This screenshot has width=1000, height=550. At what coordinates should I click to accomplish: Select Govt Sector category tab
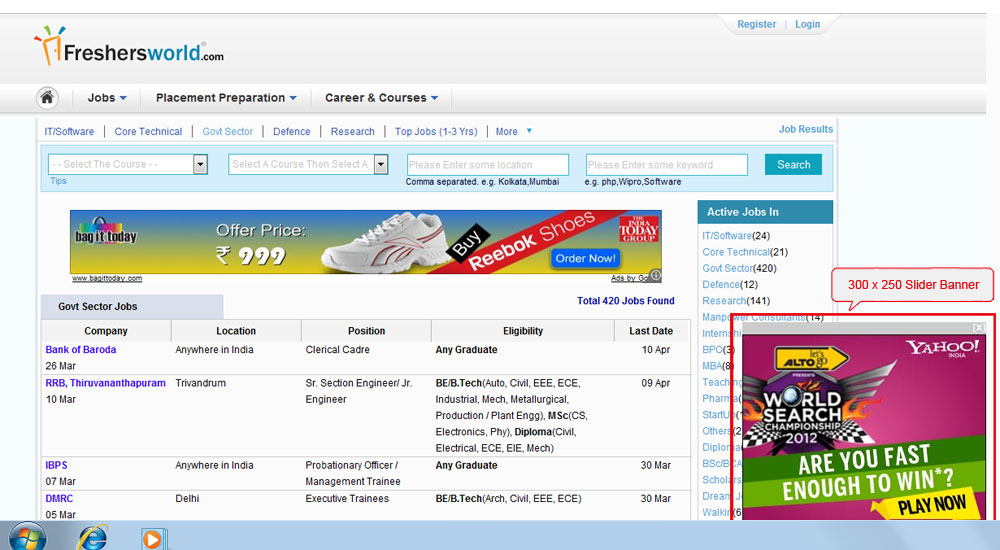tap(228, 131)
